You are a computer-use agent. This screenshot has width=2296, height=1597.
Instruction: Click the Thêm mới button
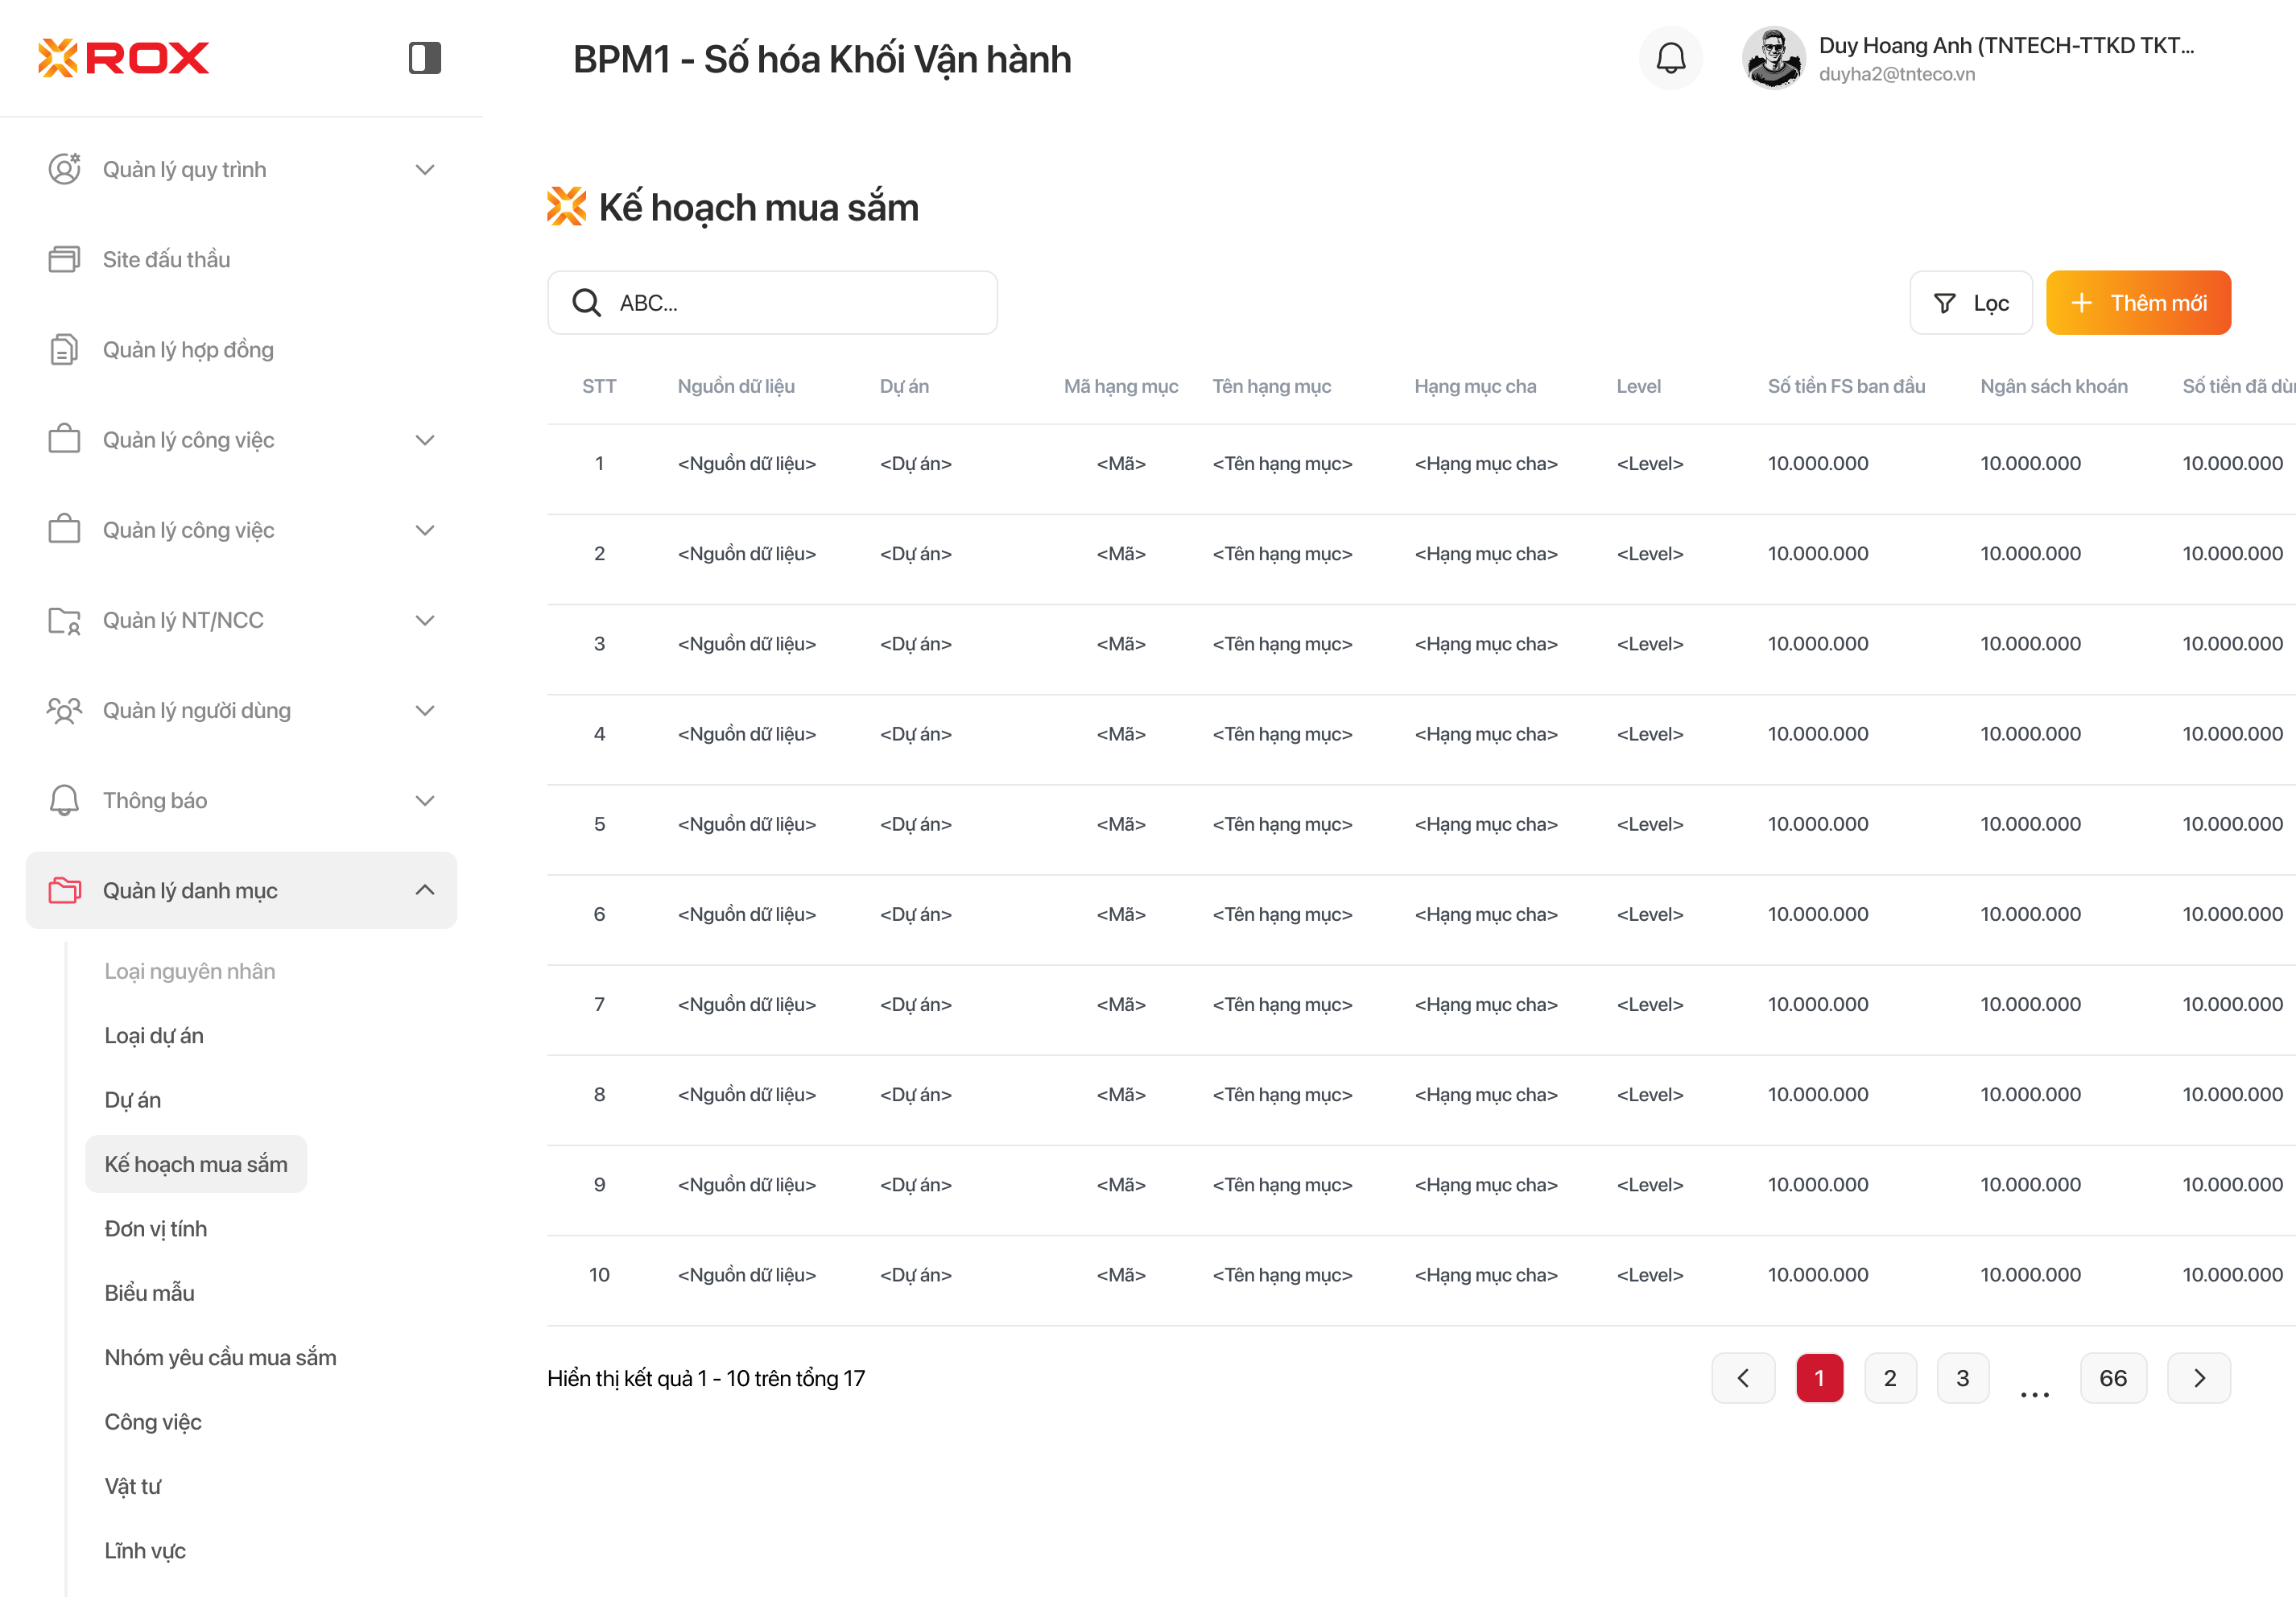pyautogui.click(x=2137, y=303)
